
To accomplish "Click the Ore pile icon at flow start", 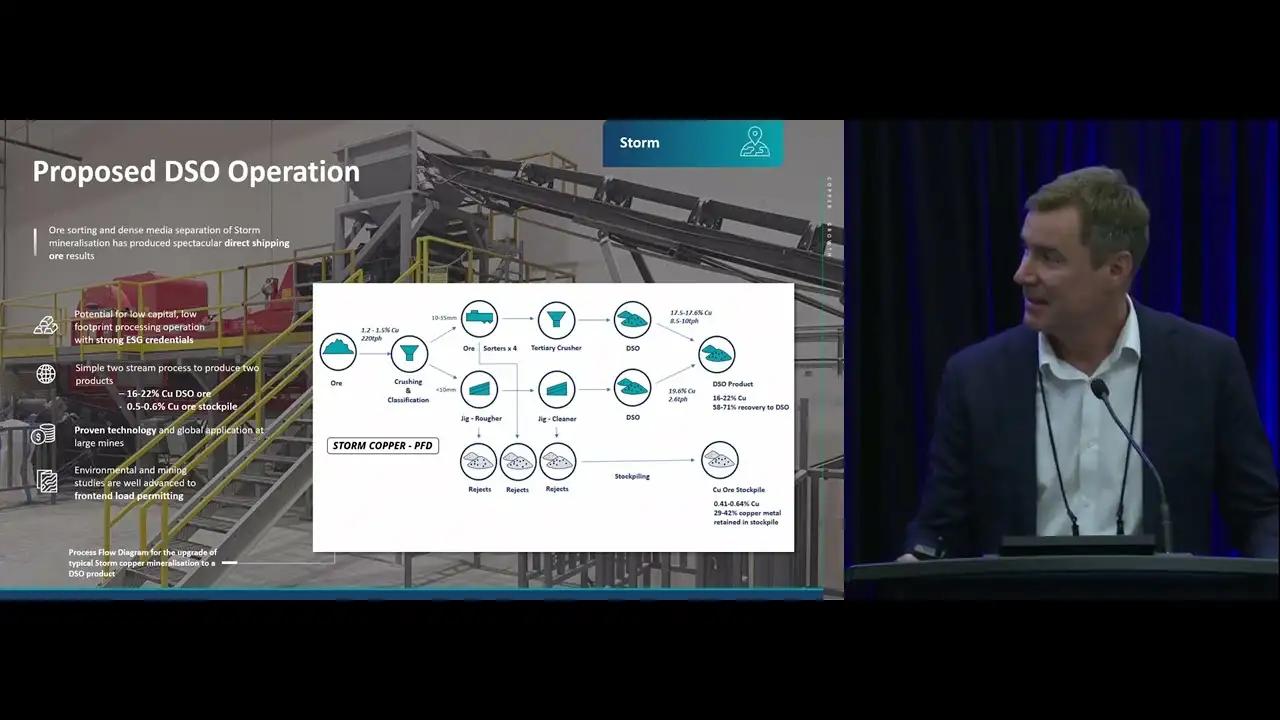I will click(x=338, y=352).
